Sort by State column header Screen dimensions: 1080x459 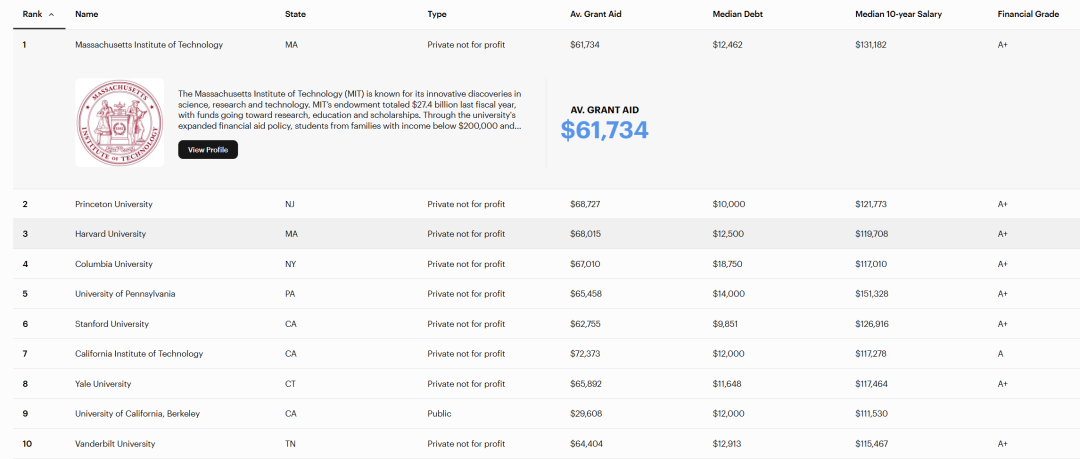coord(295,14)
